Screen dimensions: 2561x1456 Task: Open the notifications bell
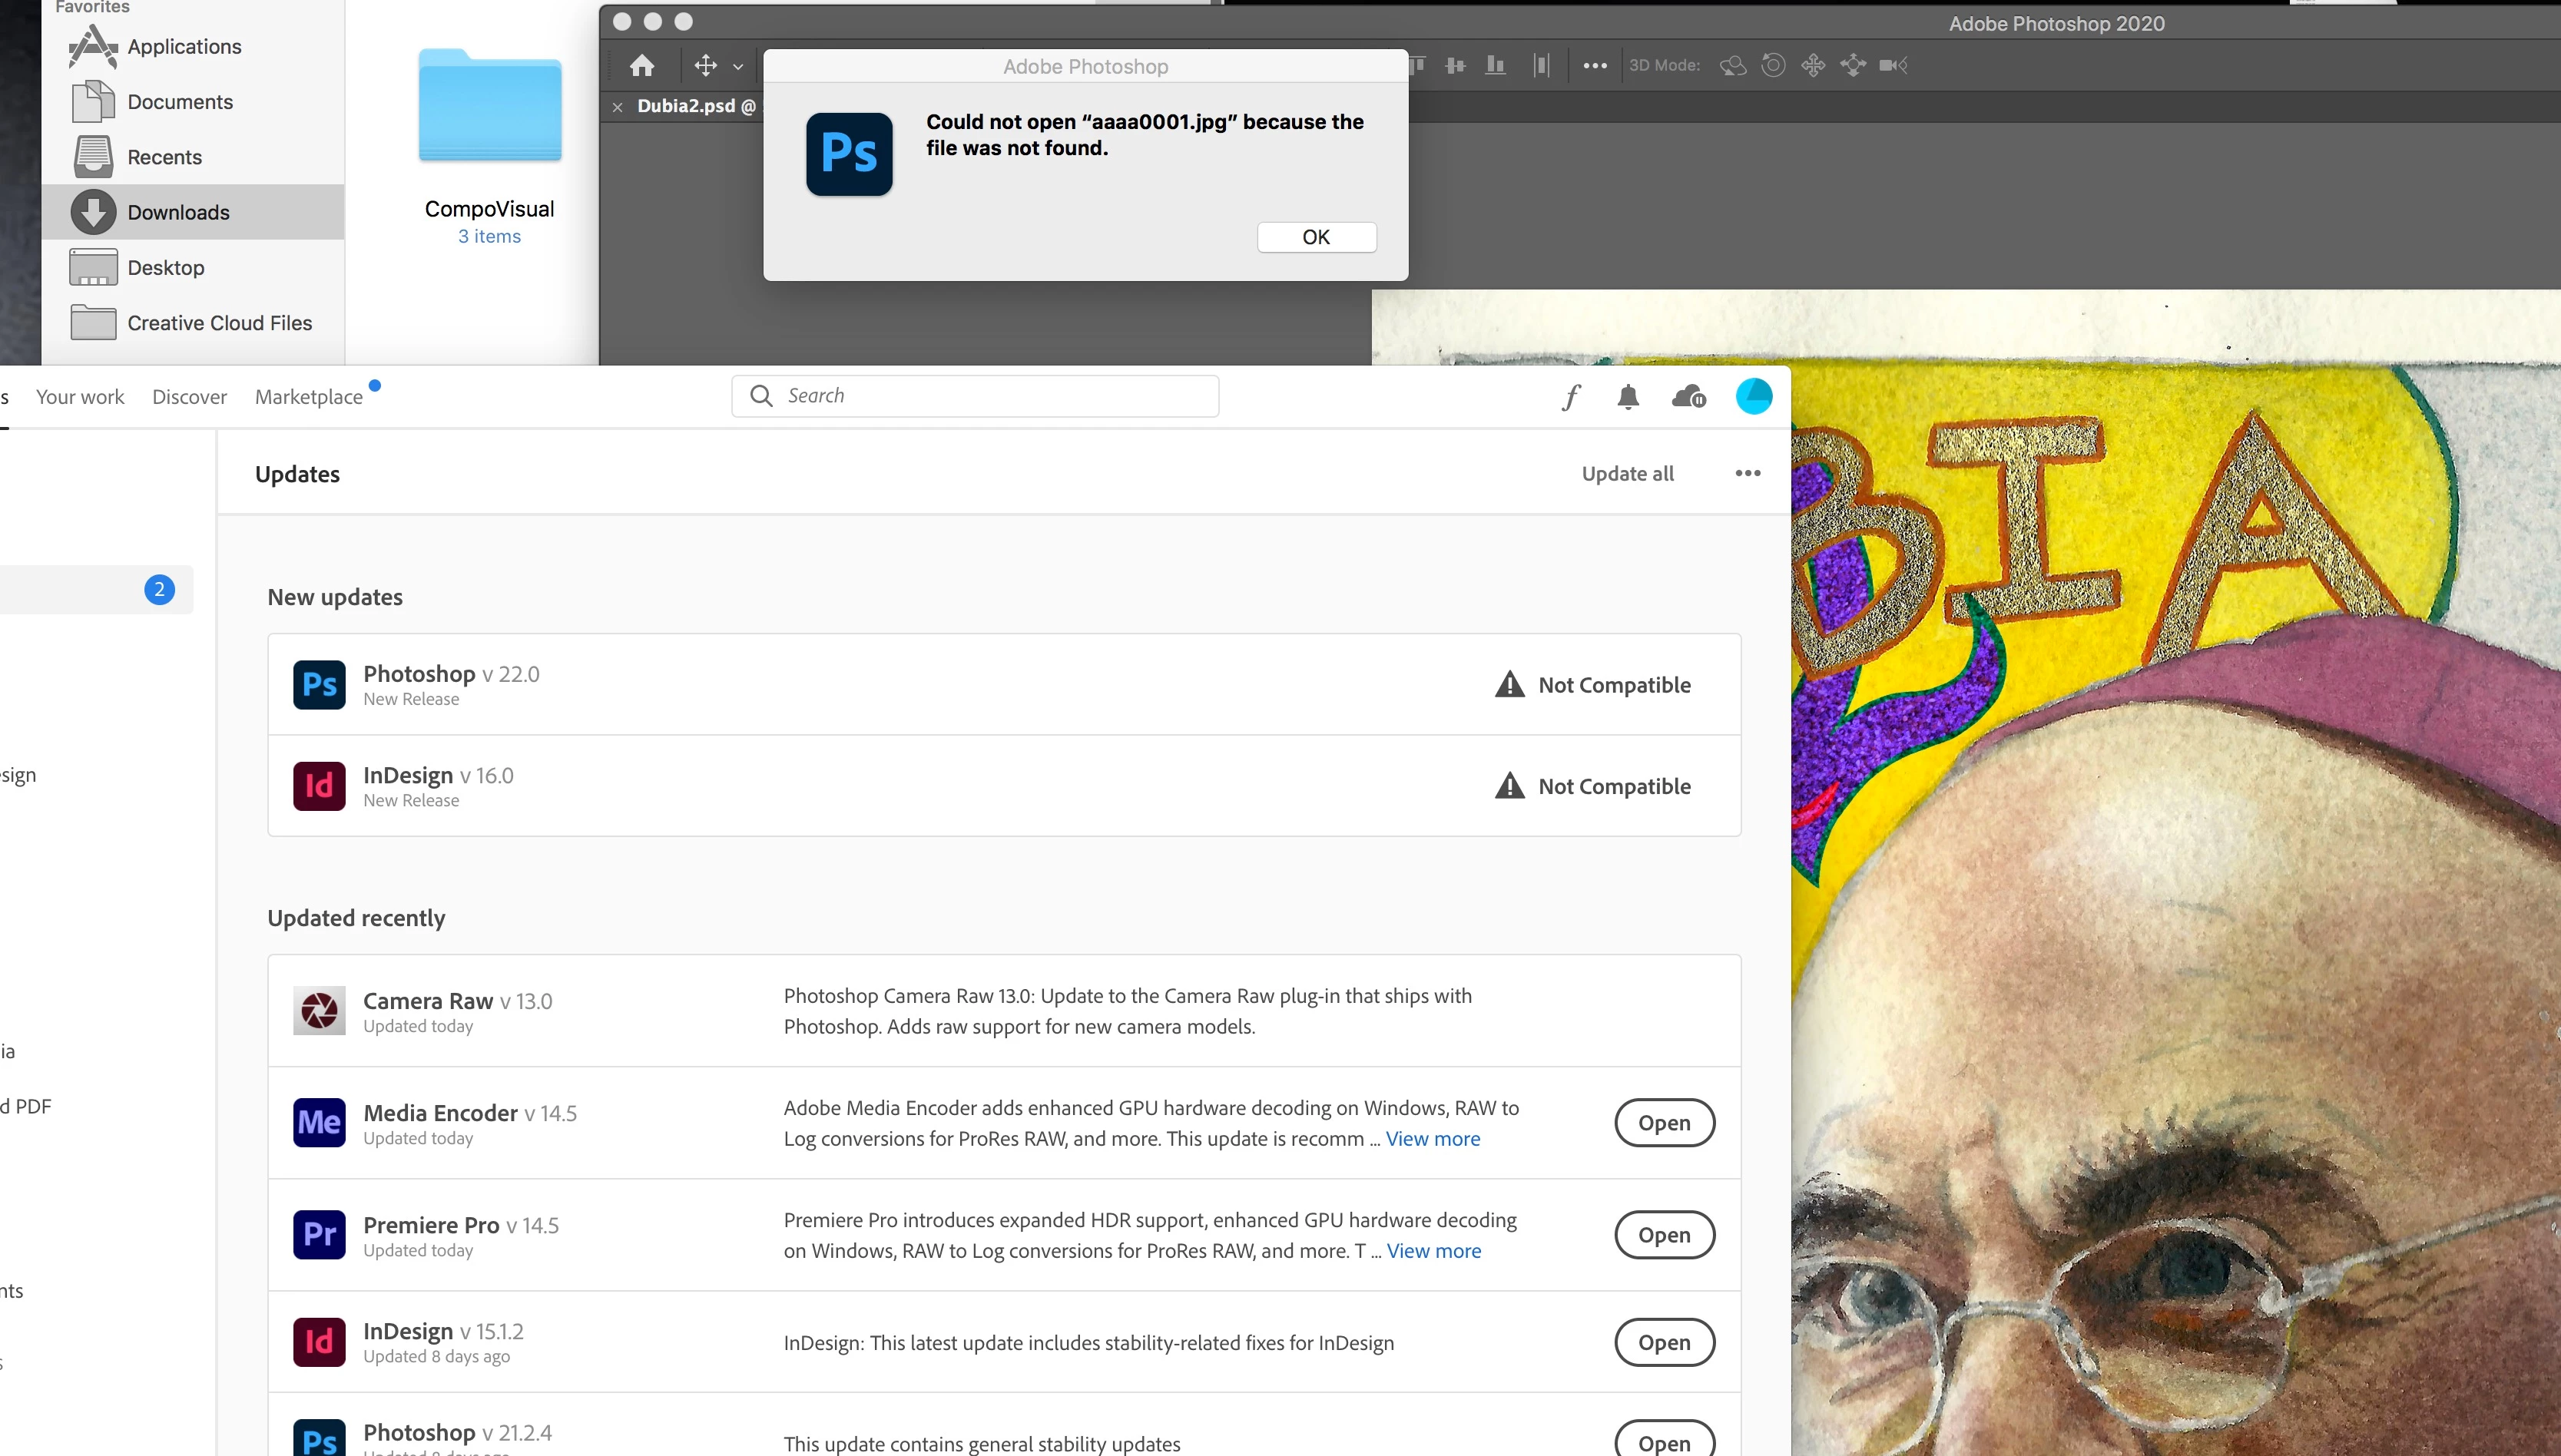pos(1628,397)
